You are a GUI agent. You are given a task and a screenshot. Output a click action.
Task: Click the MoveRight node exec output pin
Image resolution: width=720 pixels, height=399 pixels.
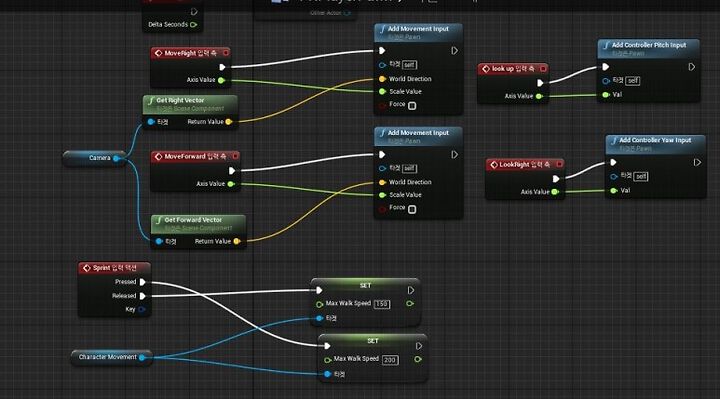tap(222, 67)
